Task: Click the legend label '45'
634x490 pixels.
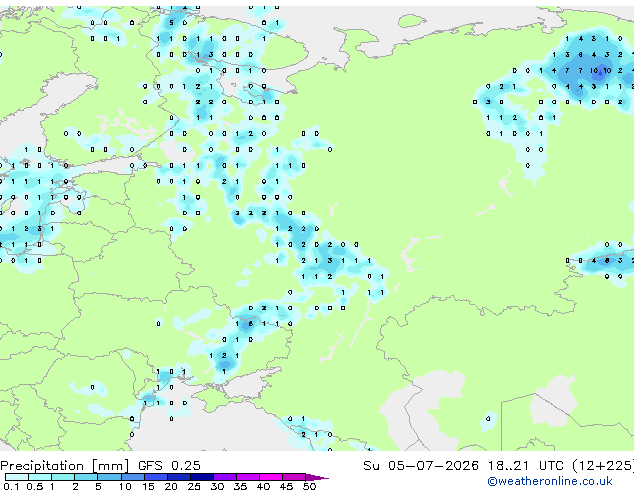Action: pos(286,486)
